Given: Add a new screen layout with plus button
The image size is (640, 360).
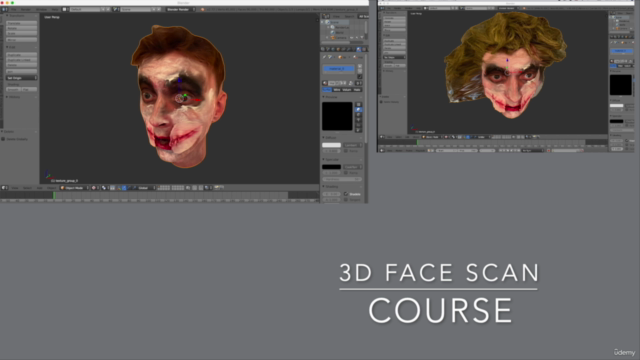Looking at the screenshot, I should (x=103, y=9).
